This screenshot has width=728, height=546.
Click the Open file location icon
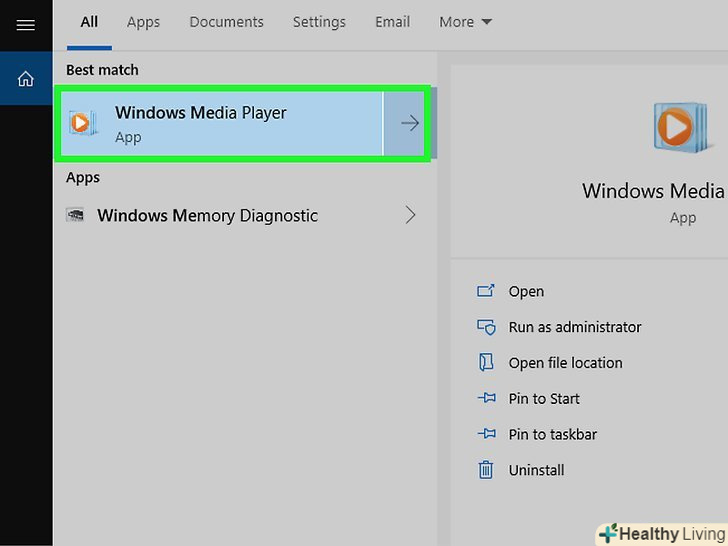click(x=487, y=363)
